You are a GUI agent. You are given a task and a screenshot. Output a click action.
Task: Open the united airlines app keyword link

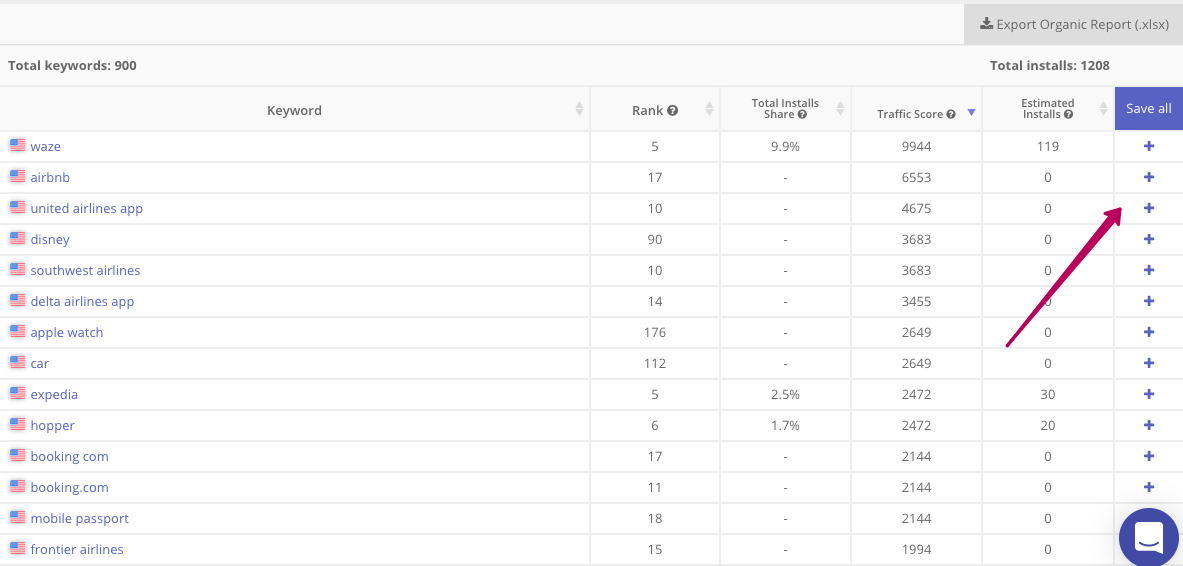[x=87, y=208]
